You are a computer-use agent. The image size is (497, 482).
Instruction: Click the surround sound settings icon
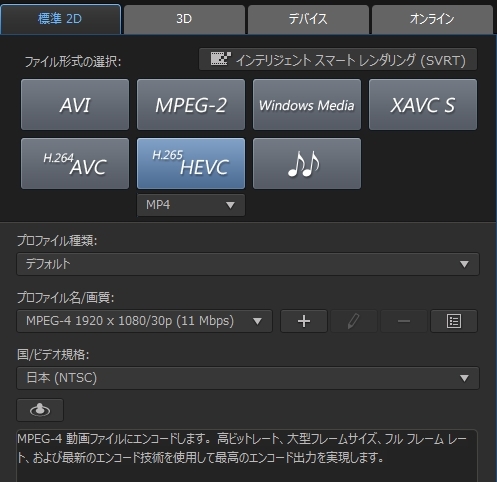pyautogui.click(x=40, y=410)
